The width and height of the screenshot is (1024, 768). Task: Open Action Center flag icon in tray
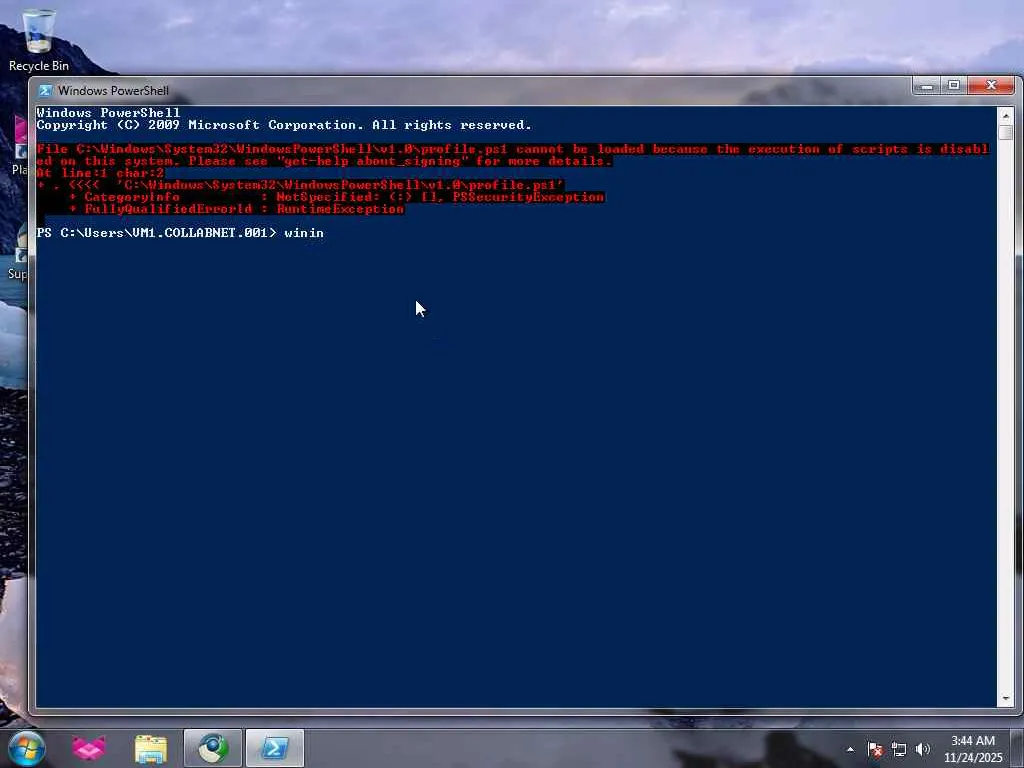875,749
